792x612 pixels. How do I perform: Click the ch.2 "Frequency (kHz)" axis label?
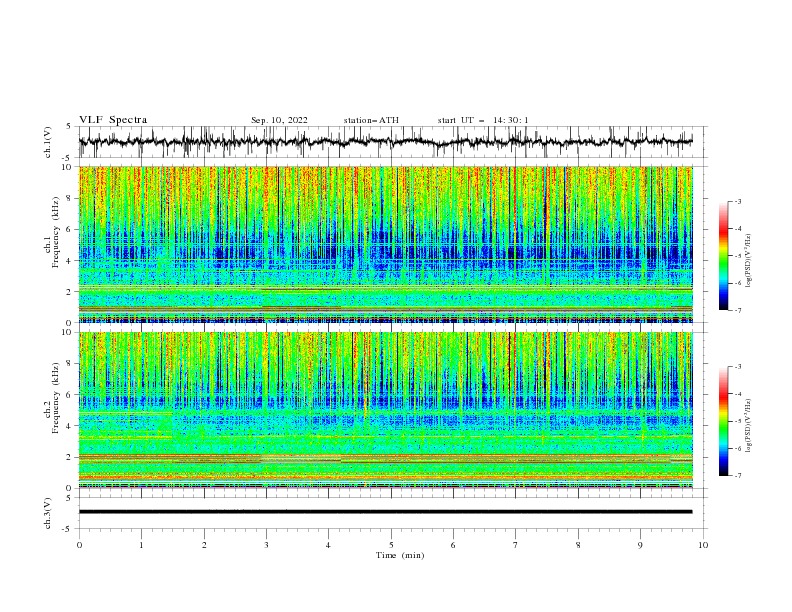[x=56, y=398]
